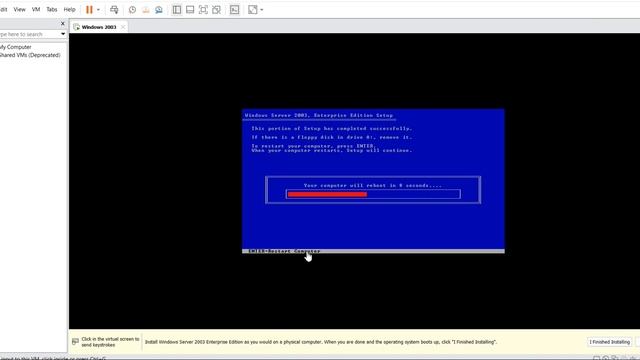Viewport: 640px width, 360px height.
Task: Select My Computer in library tree
Action: [x=16, y=47]
